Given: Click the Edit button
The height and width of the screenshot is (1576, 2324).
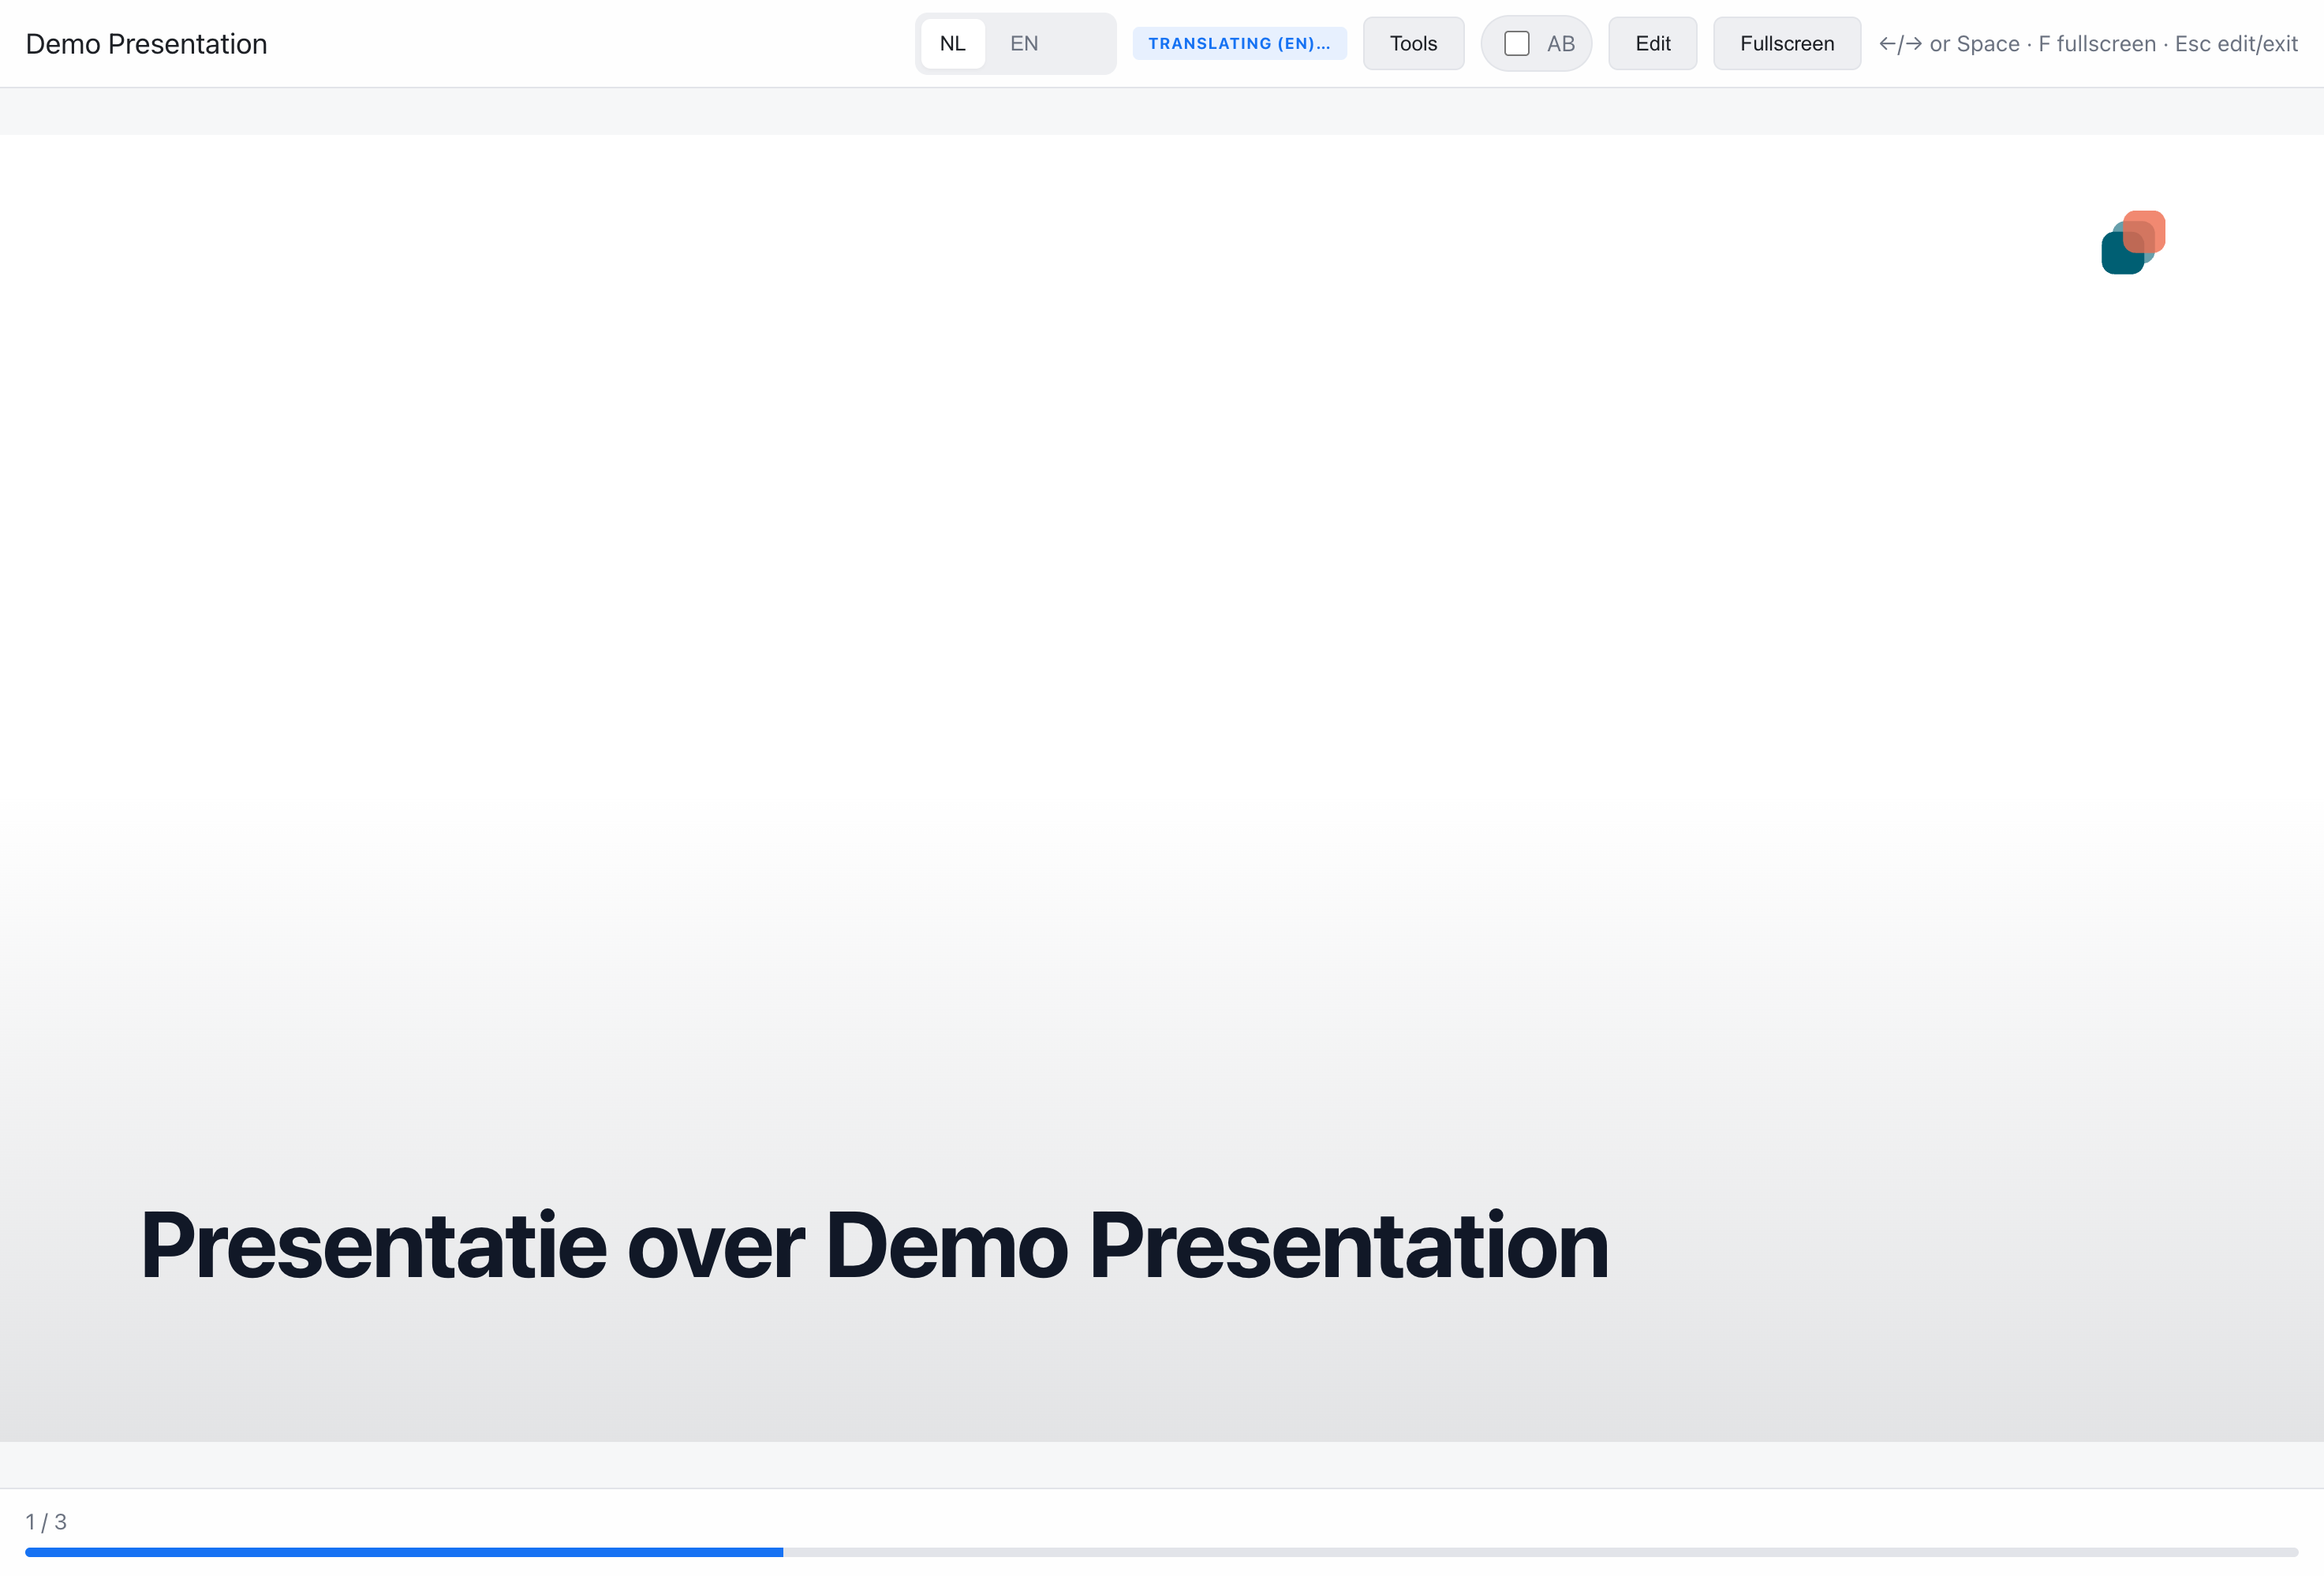Looking at the screenshot, I should tap(1652, 43).
